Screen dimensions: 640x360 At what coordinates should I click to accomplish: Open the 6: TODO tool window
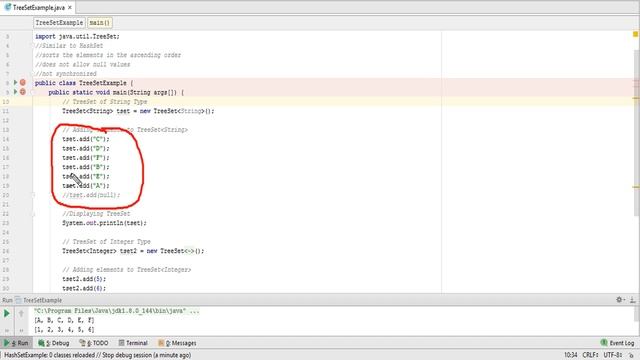coord(94,343)
